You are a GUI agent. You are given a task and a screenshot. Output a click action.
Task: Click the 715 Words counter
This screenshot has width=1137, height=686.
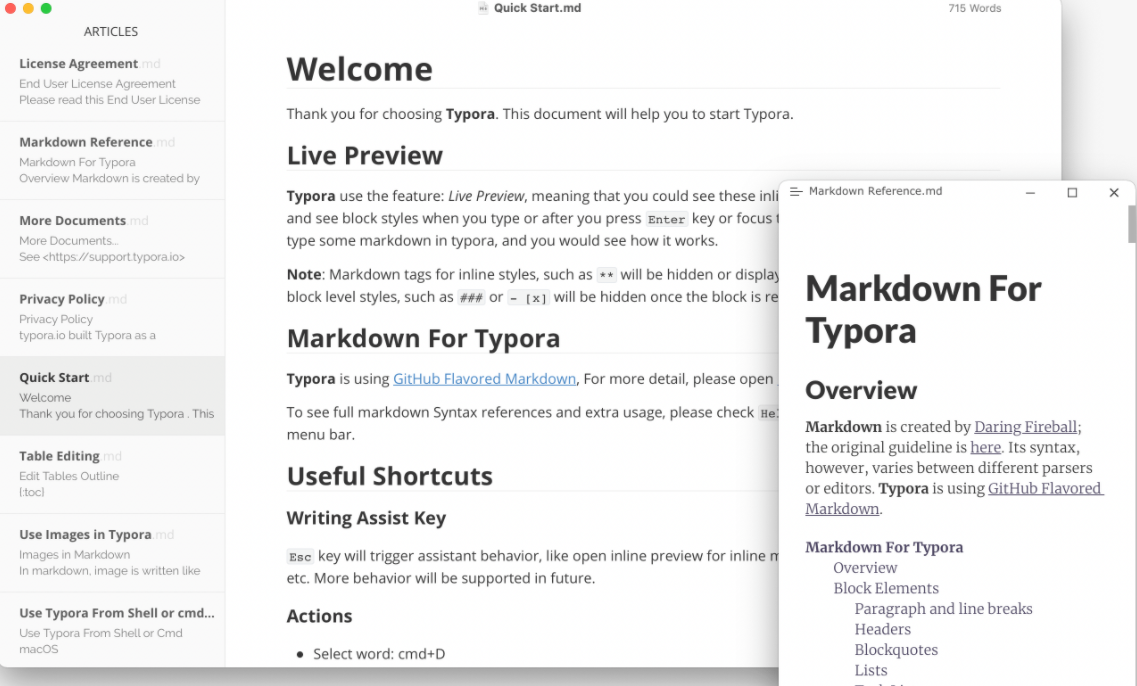pos(975,8)
